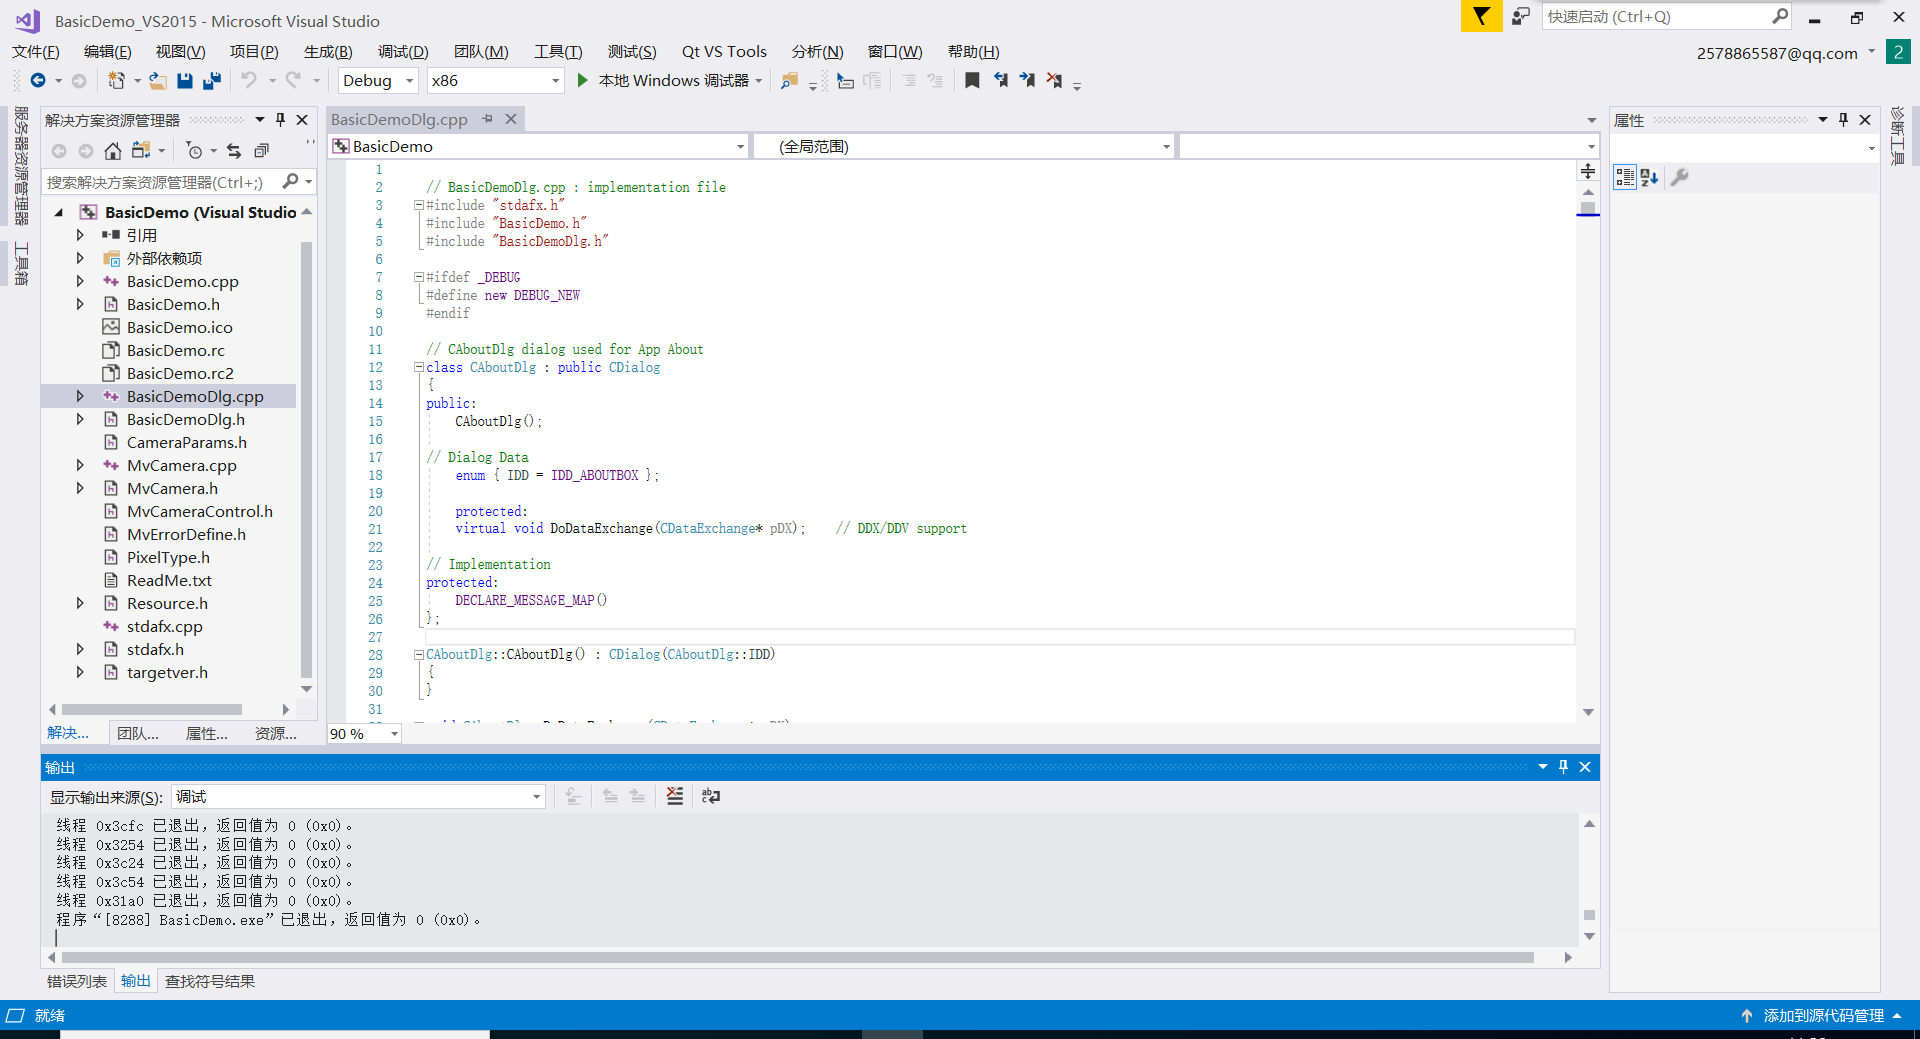This screenshot has height=1039, width=1920.
Task: Collapse all items in Solution Explorer
Action: 261,150
